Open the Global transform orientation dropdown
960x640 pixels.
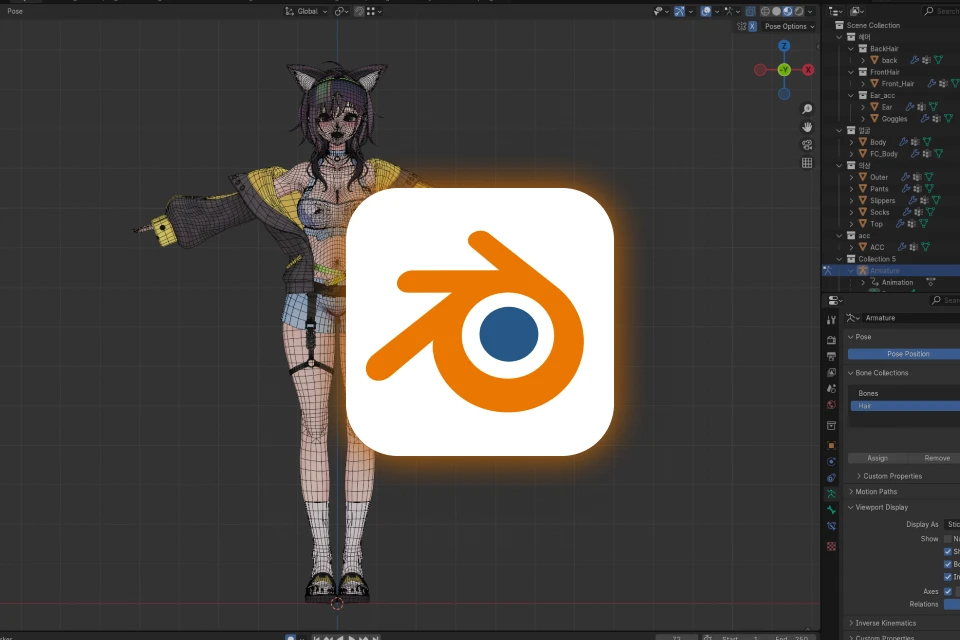(x=306, y=11)
